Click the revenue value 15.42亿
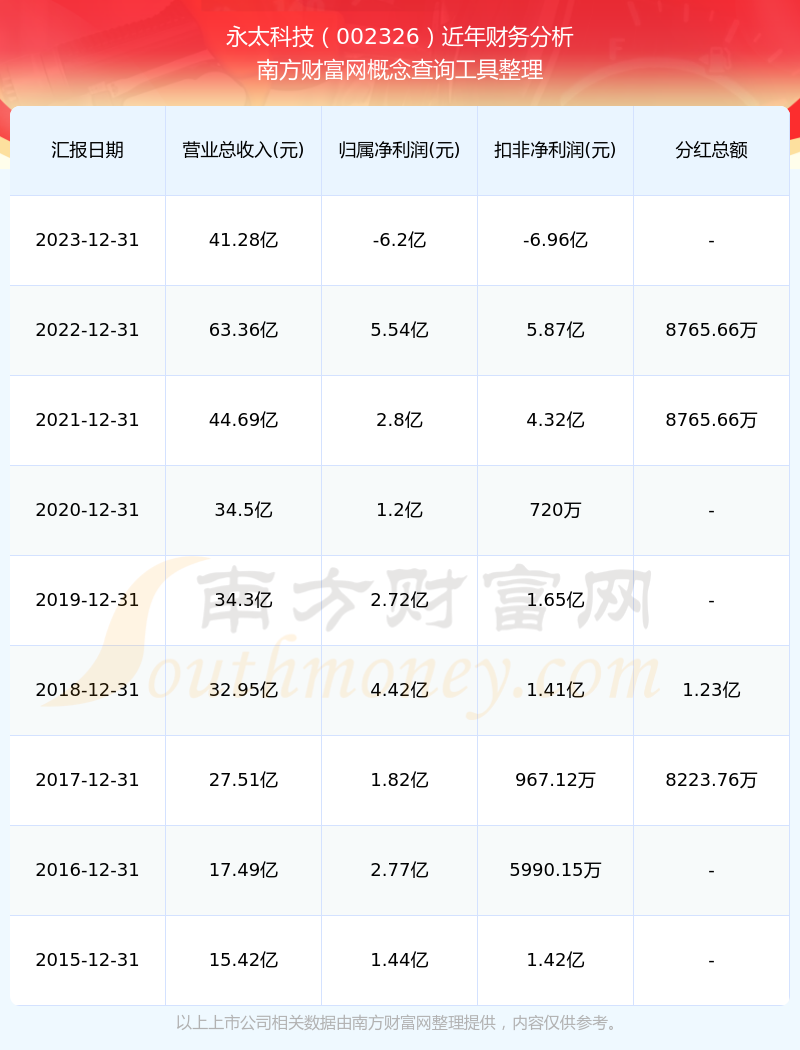Image resolution: width=800 pixels, height=1050 pixels. [x=244, y=960]
